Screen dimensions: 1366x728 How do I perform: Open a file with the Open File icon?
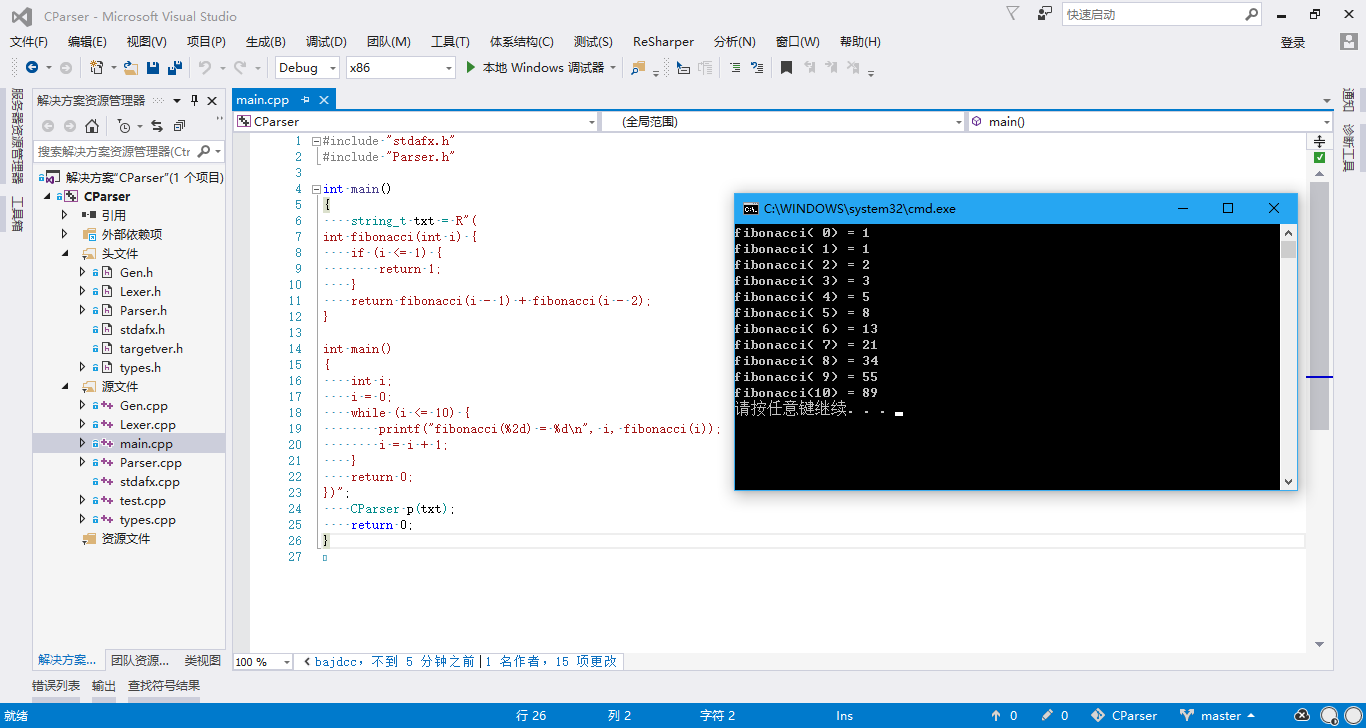pos(128,67)
